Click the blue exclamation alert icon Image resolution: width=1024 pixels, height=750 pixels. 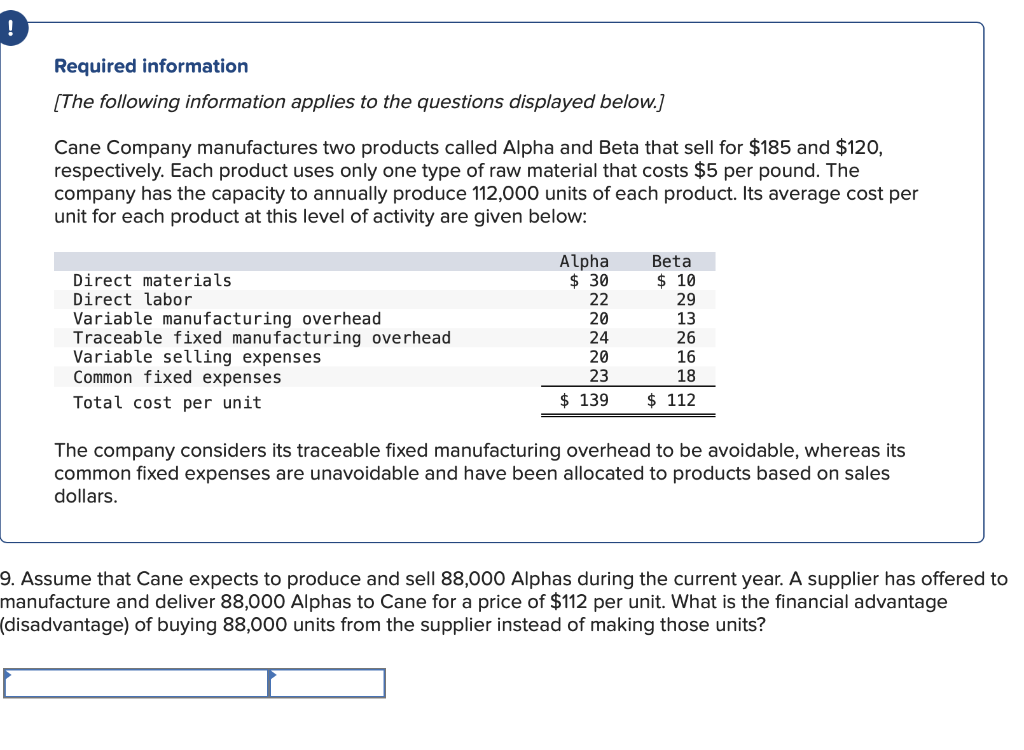pyautogui.click(x=14, y=28)
